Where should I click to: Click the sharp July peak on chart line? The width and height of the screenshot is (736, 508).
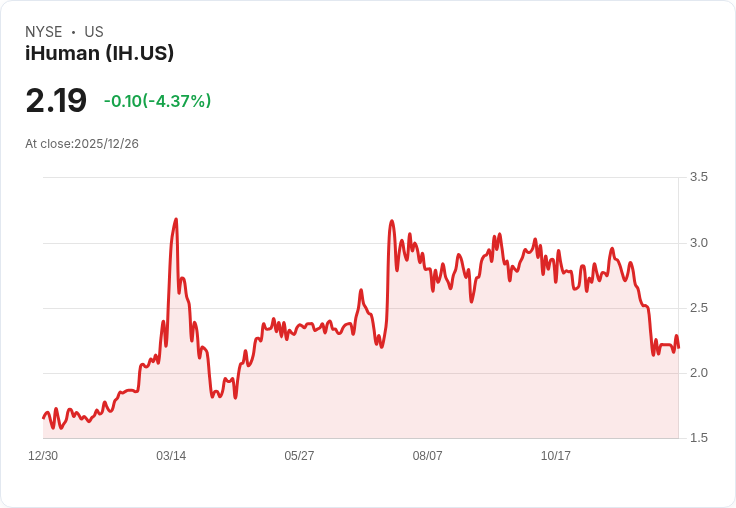click(x=392, y=221)
